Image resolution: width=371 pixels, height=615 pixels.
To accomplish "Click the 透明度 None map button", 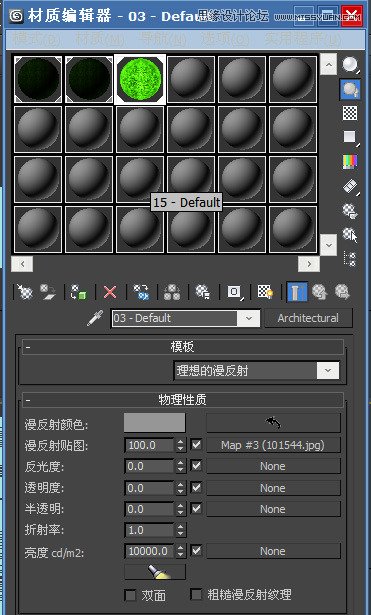I will click(x=273, y=488).
